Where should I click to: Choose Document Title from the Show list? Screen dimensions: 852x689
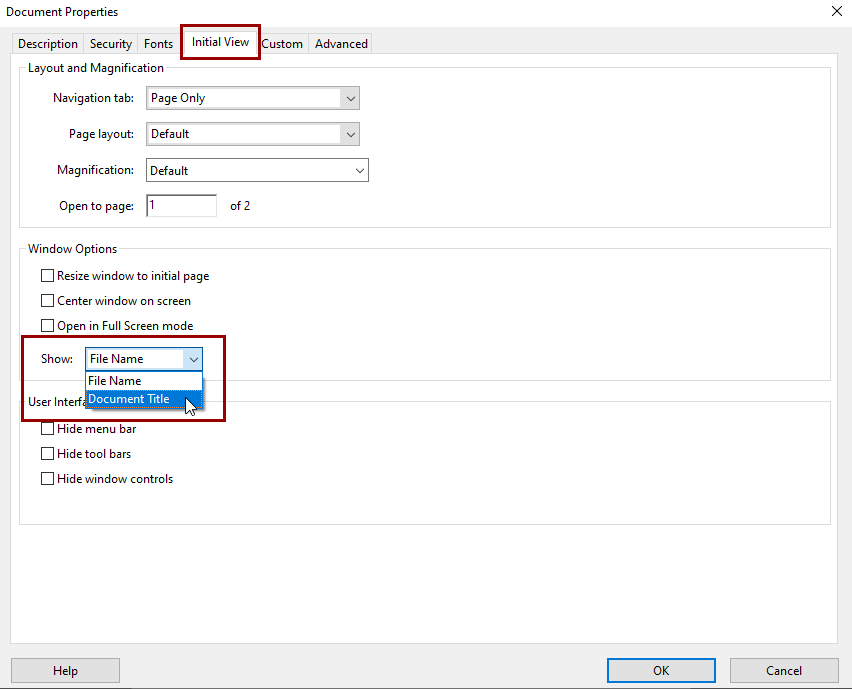click(144, 399)
